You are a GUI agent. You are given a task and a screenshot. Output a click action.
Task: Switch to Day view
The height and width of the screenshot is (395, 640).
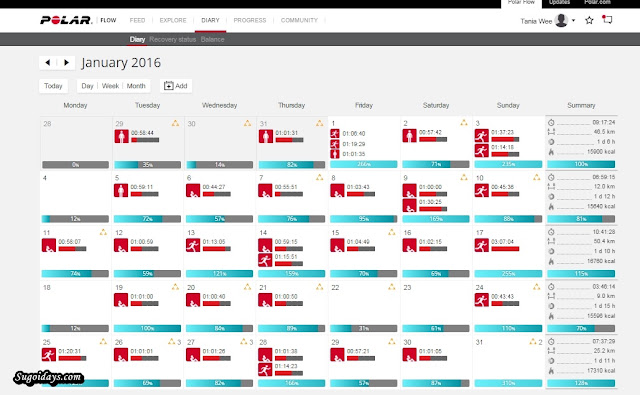point(87,86)
